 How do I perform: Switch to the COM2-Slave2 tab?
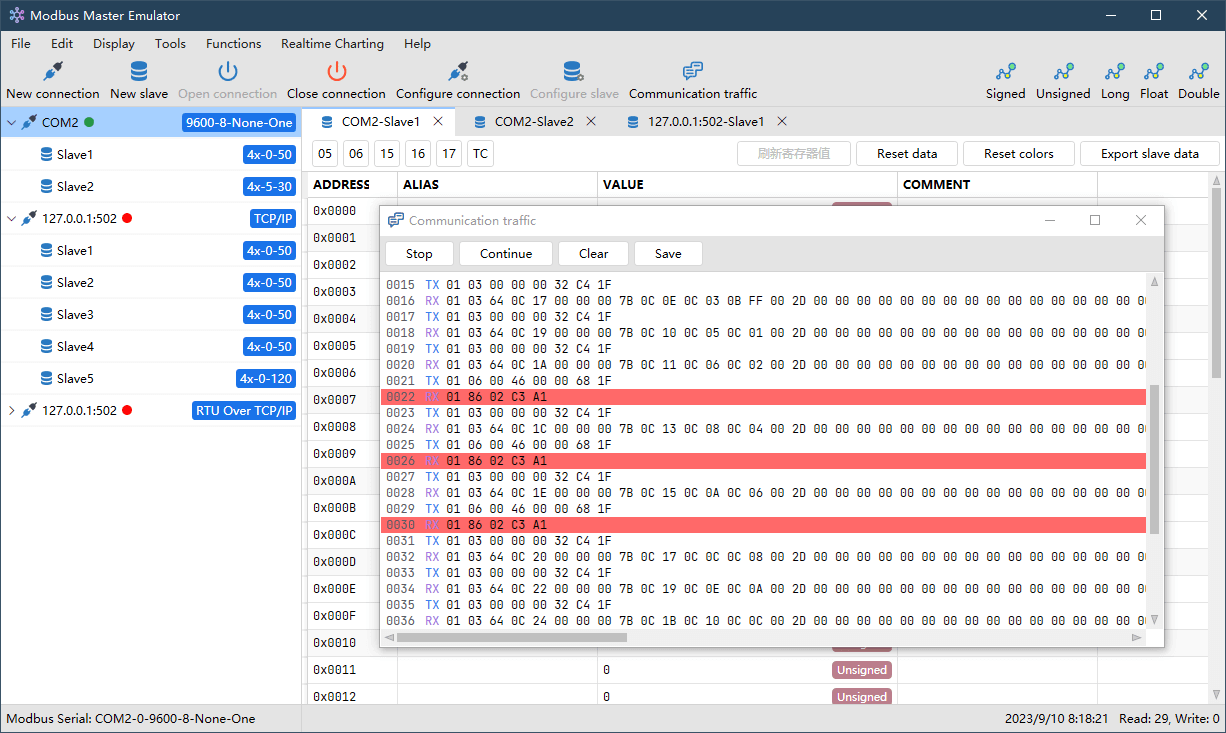coord(534,122)
